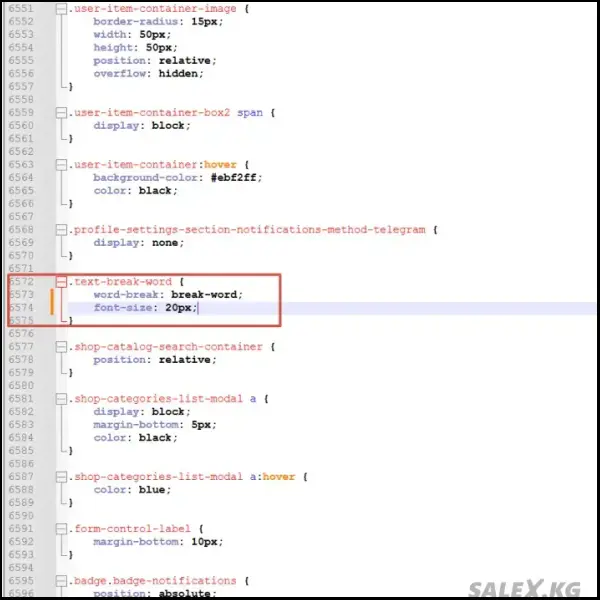Image resolution: width=600 pixels, height=600 pixels.
Task: Collapse the .badge.badge-notifications block
Action: pyautogui.click(x=62, y=580)
